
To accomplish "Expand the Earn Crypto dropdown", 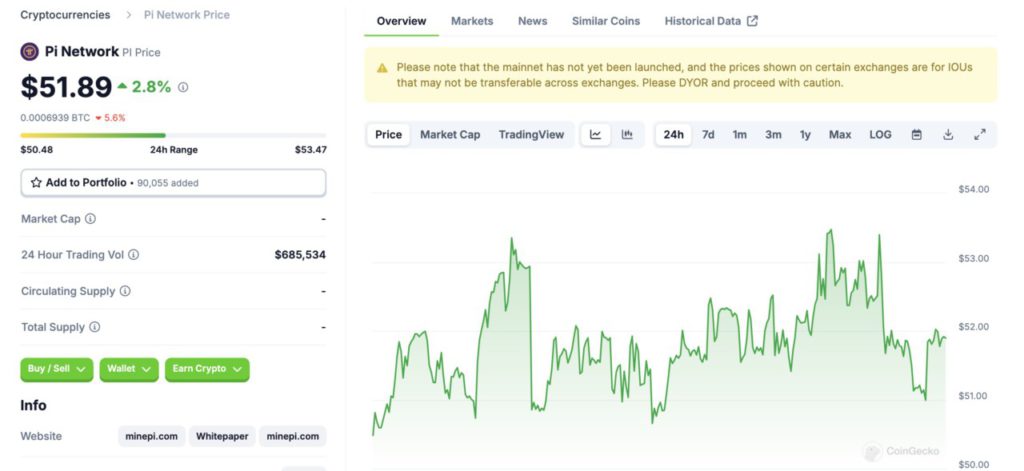I will pyautogui.click(x=206, y=369).
